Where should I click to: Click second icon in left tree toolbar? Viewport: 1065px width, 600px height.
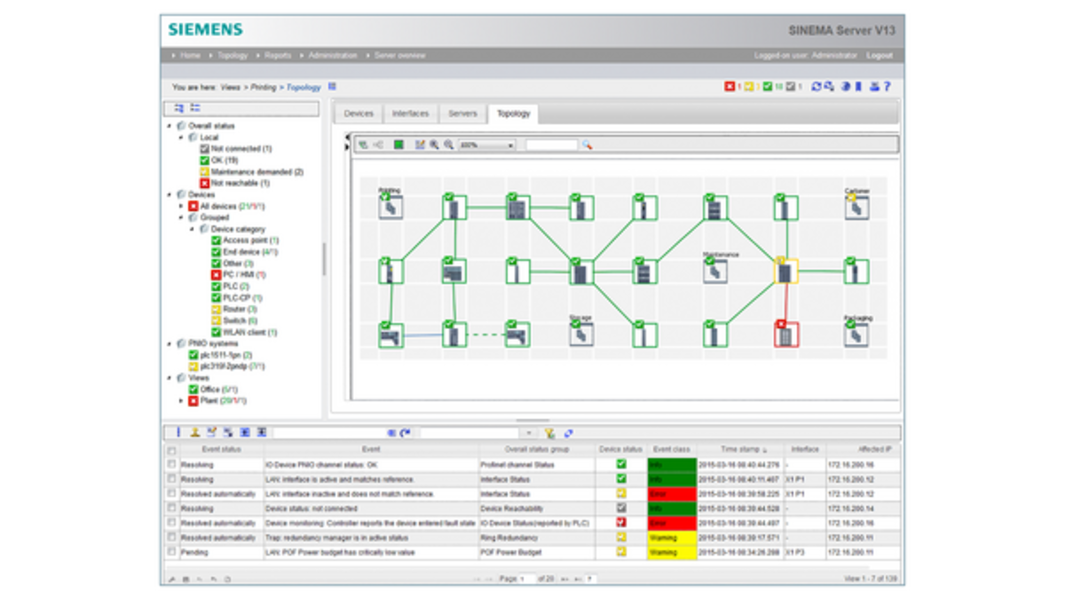196,108
